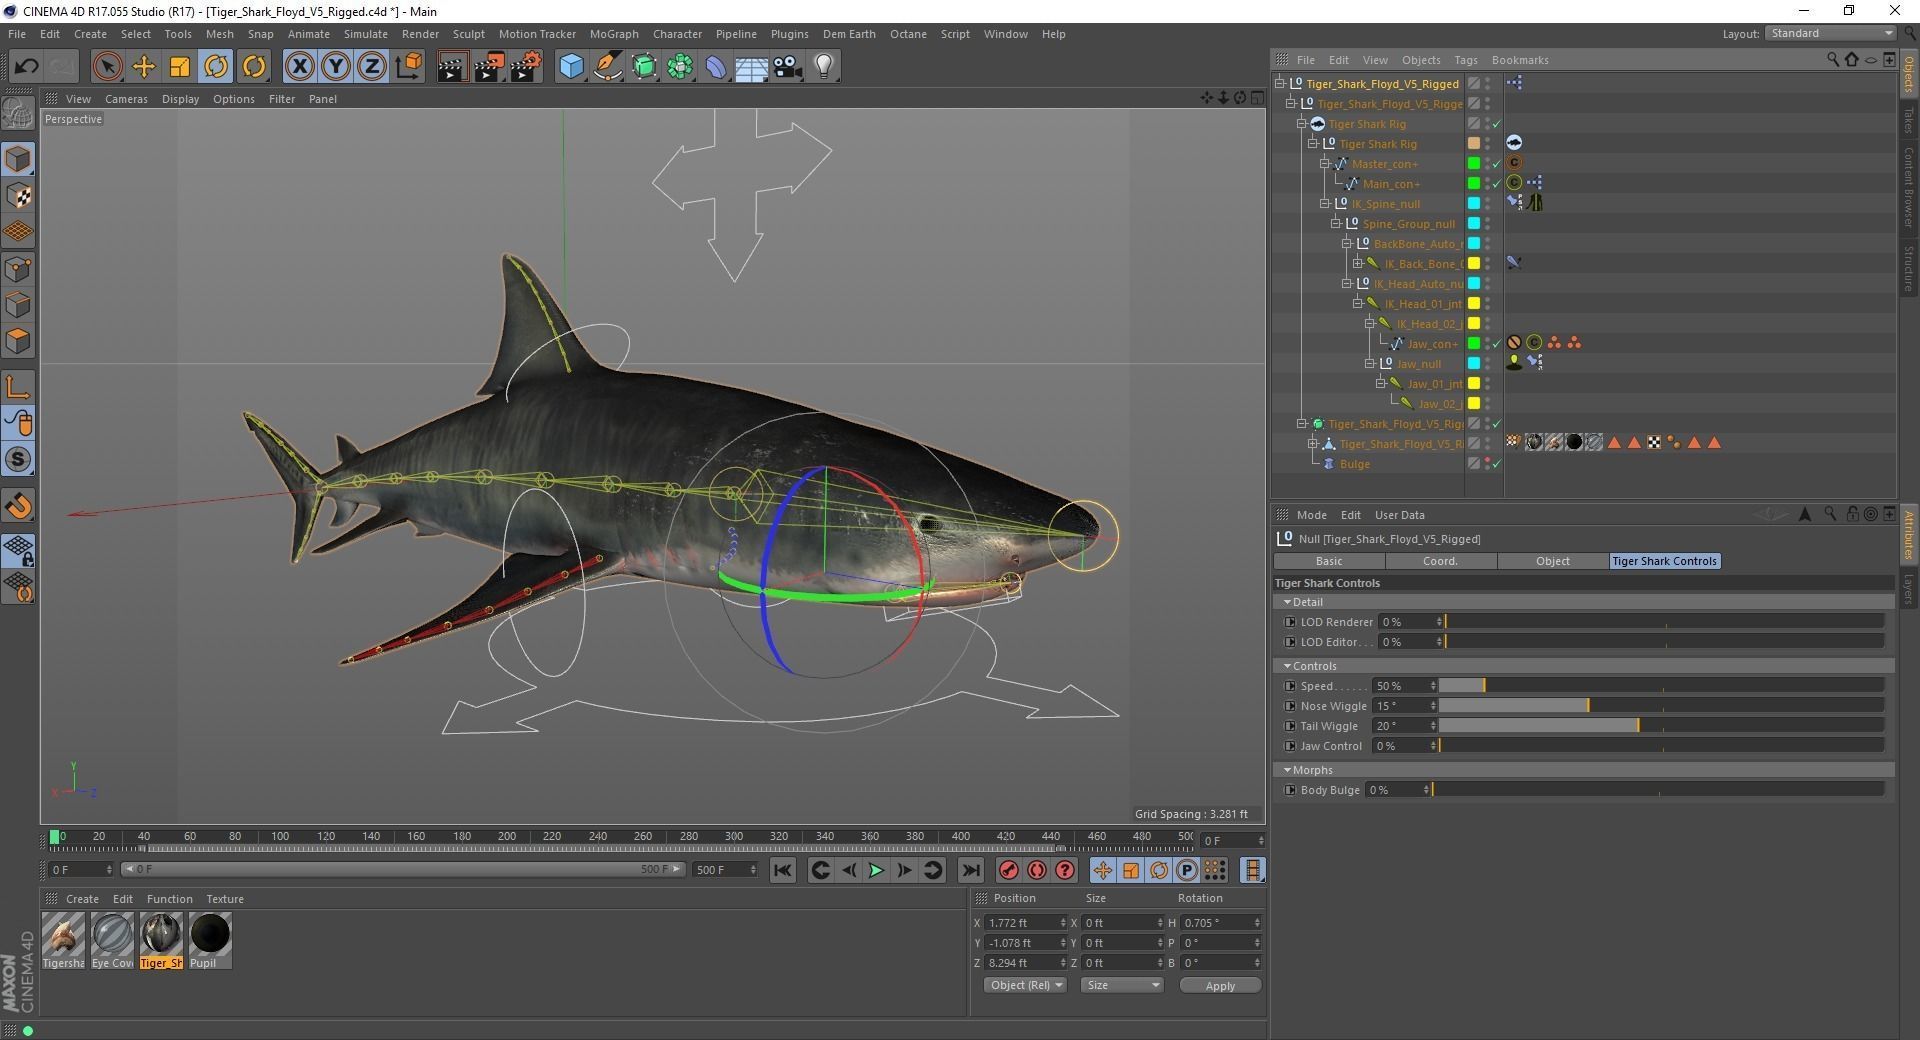The height and width of the screenshot is (1040, 1920).
Task: Enable Edges mode
Action: (x=19, y=305)
